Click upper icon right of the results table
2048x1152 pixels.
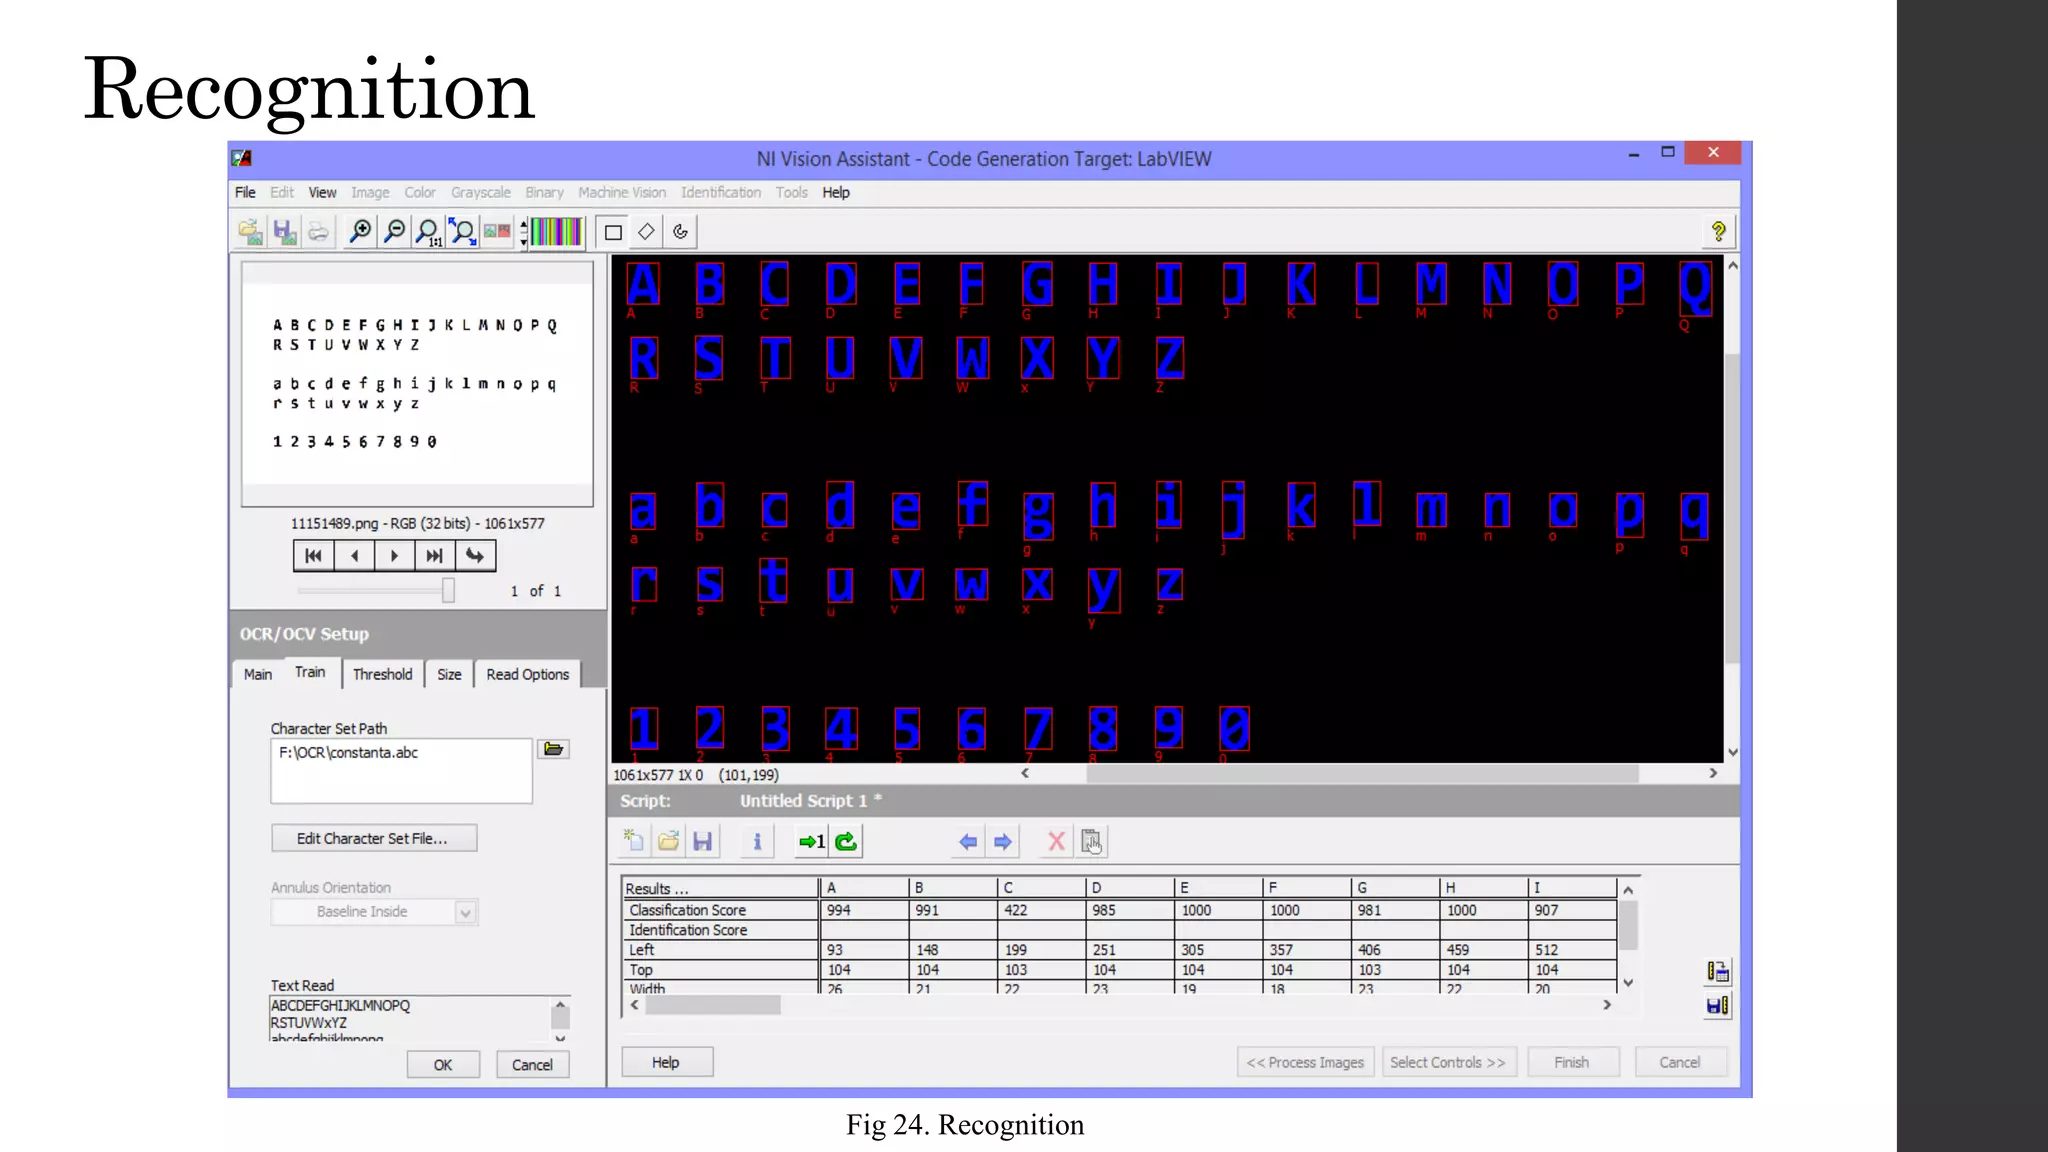[1717, 971]
